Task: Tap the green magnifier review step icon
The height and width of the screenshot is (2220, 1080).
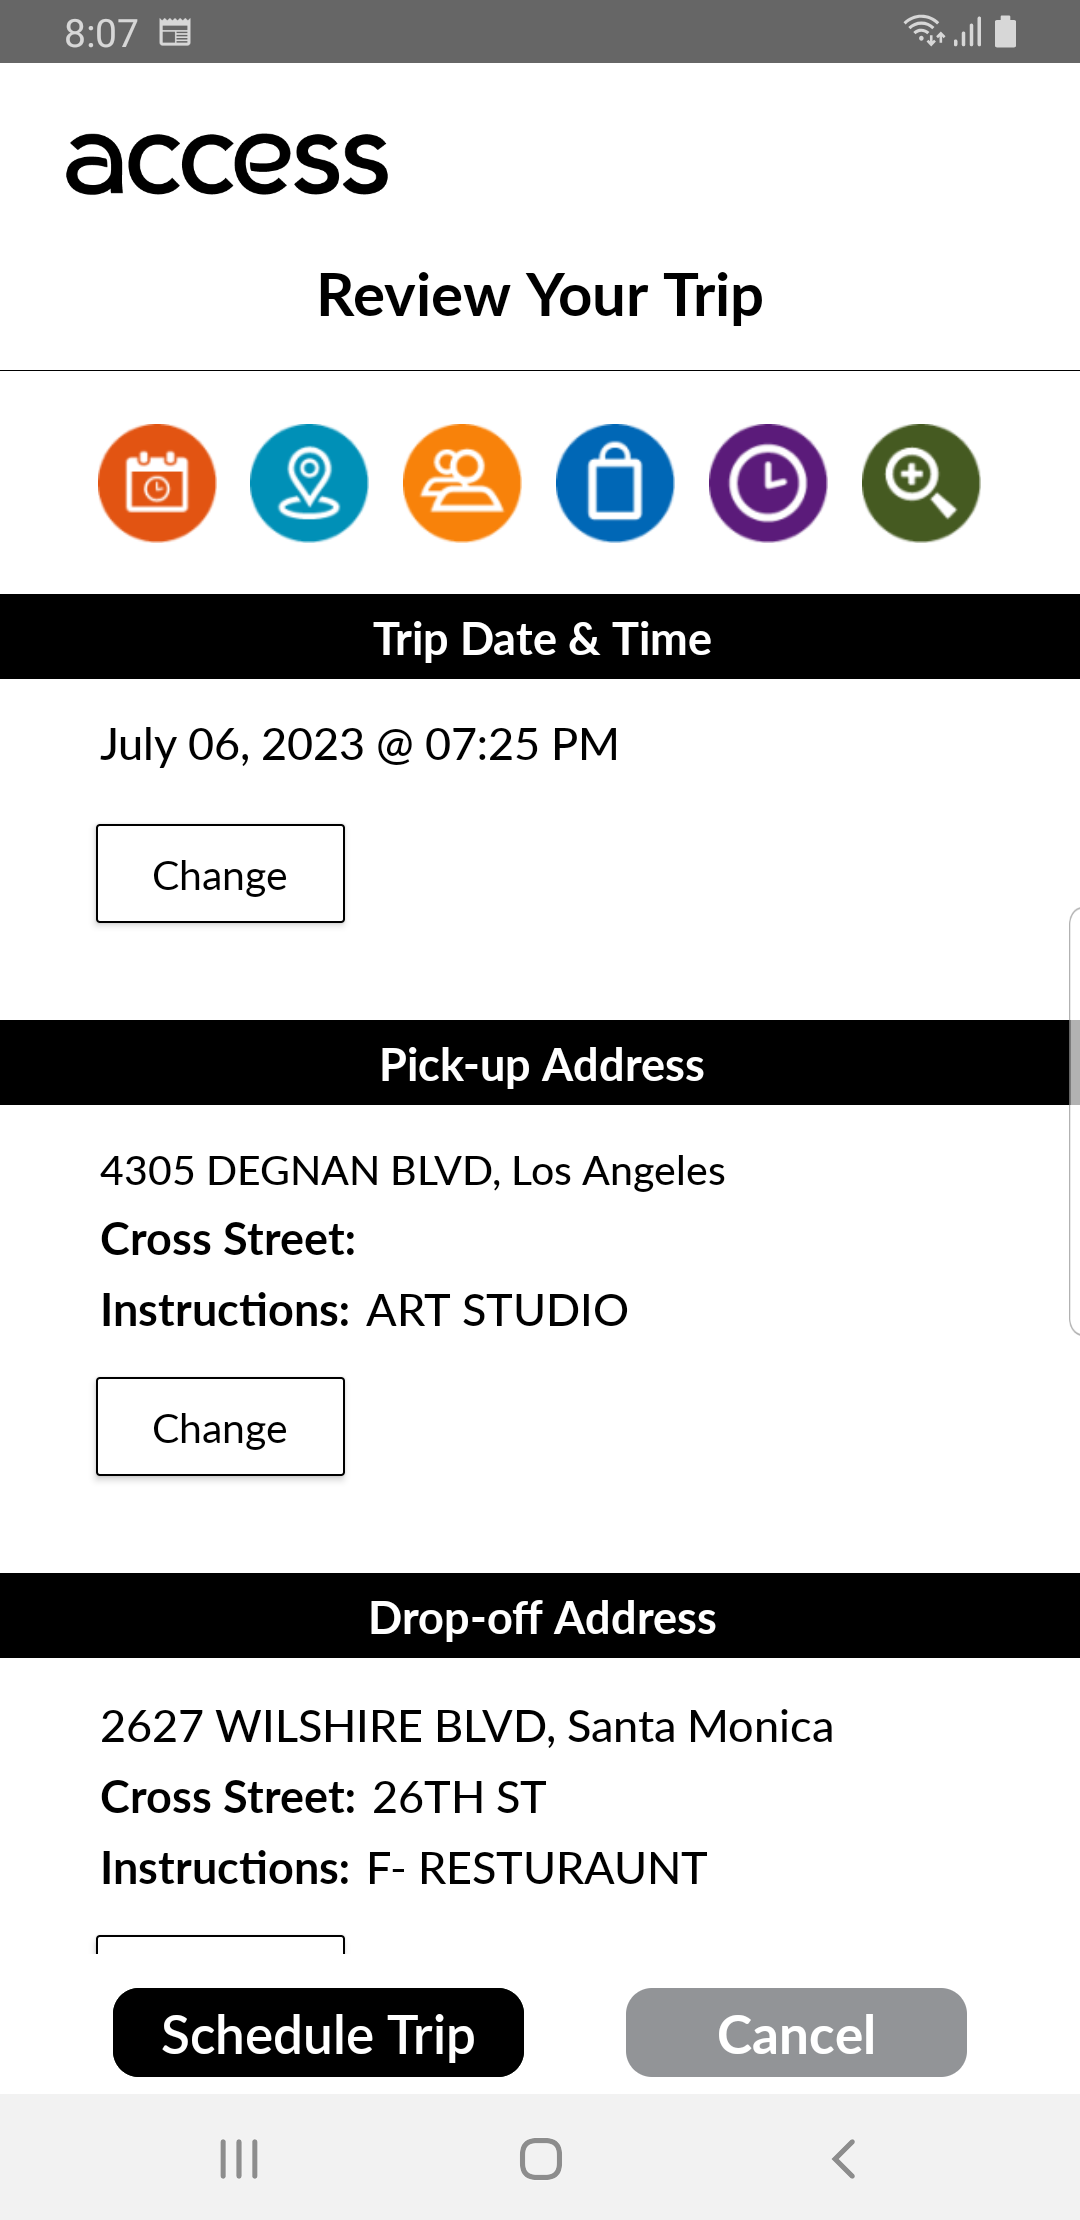Action: tap(921, 483)
